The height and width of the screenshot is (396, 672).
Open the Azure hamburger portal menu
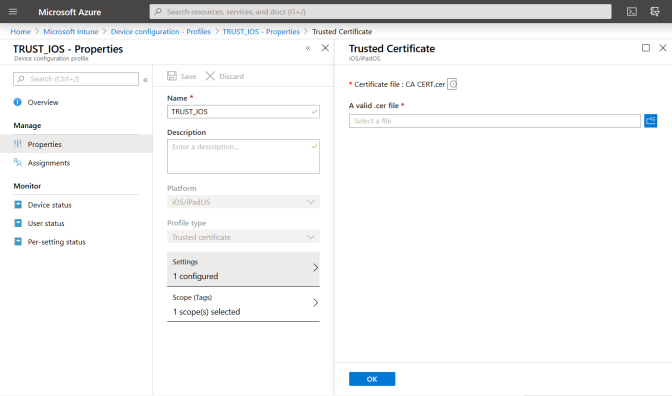pos(13,12)
